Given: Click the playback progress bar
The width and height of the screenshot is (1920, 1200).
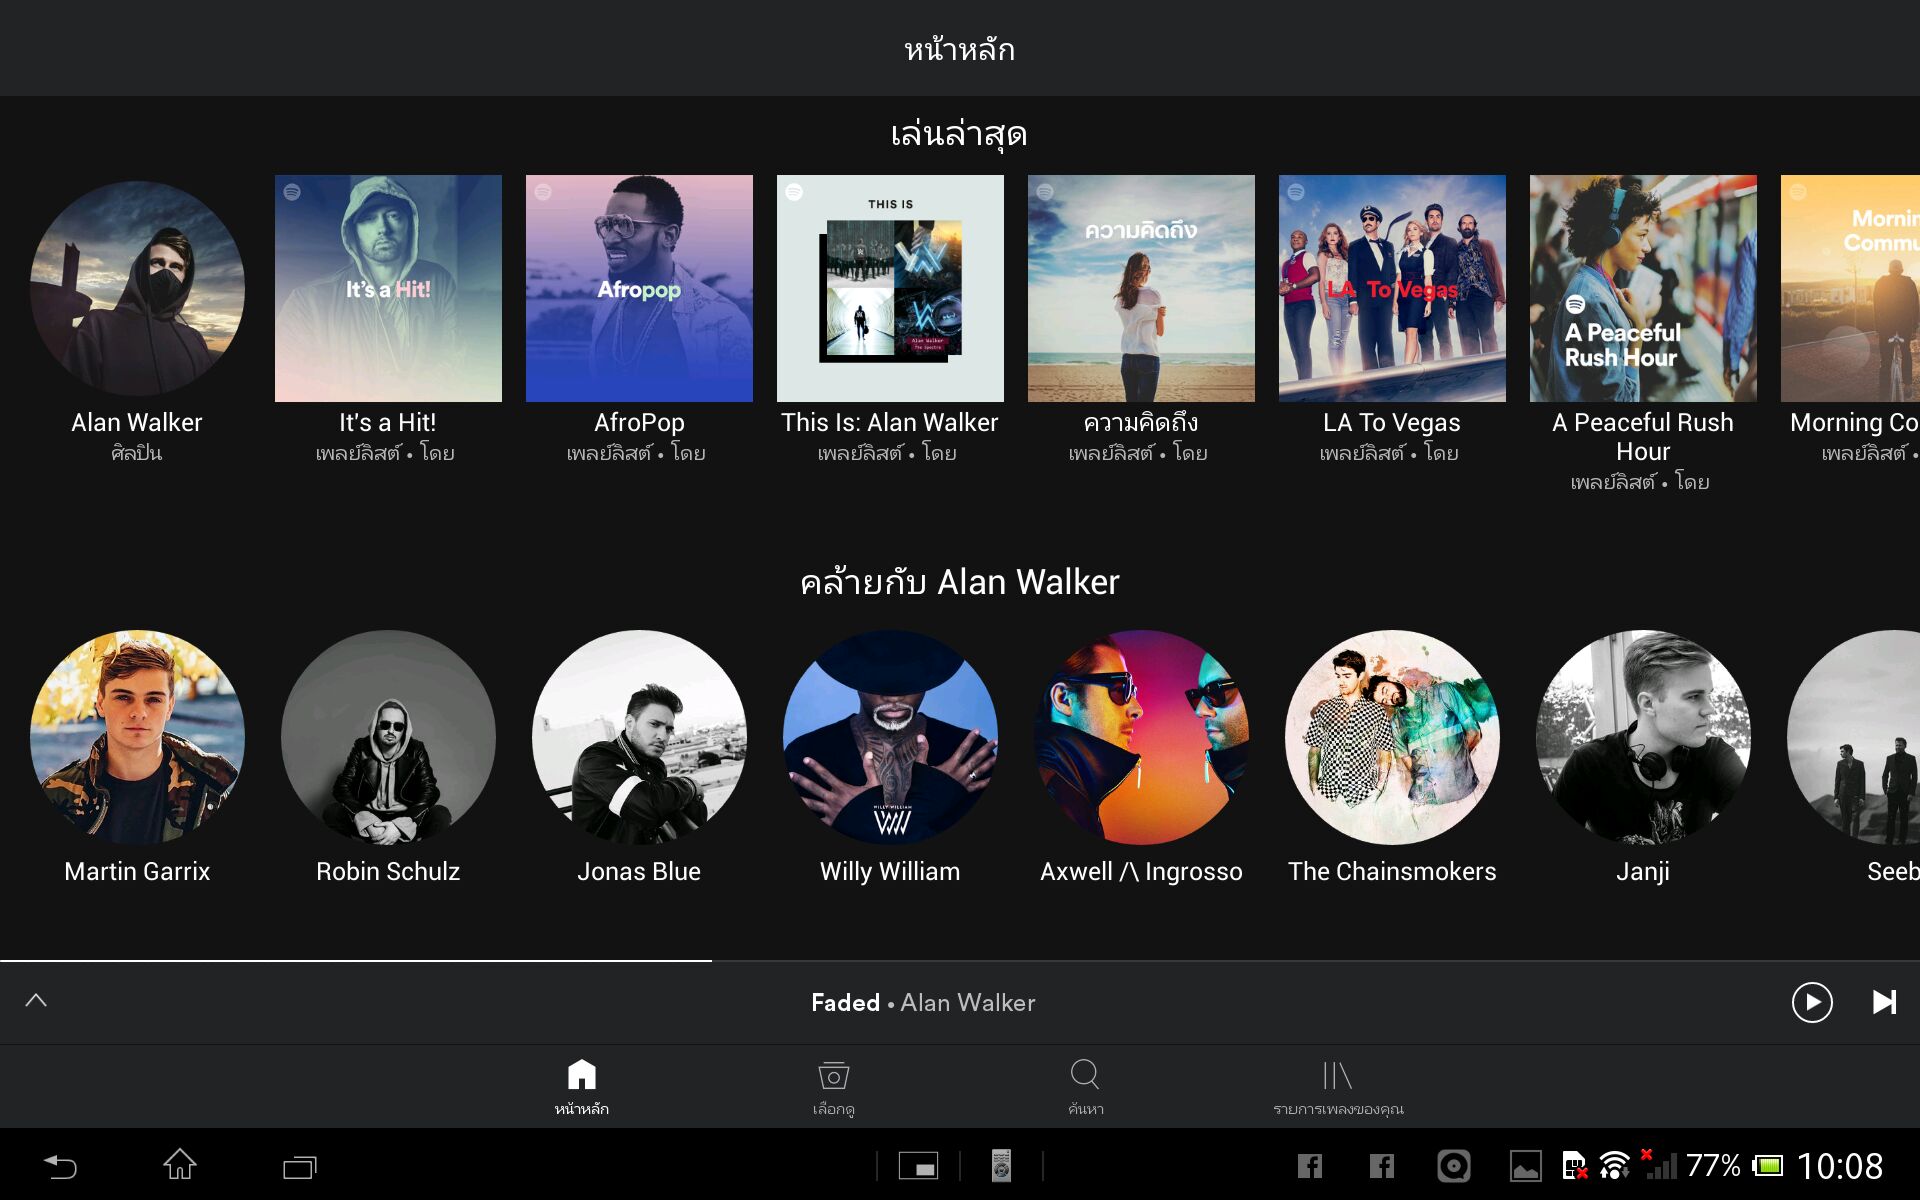Looking at the screenshot, I should tap(960, 961).
